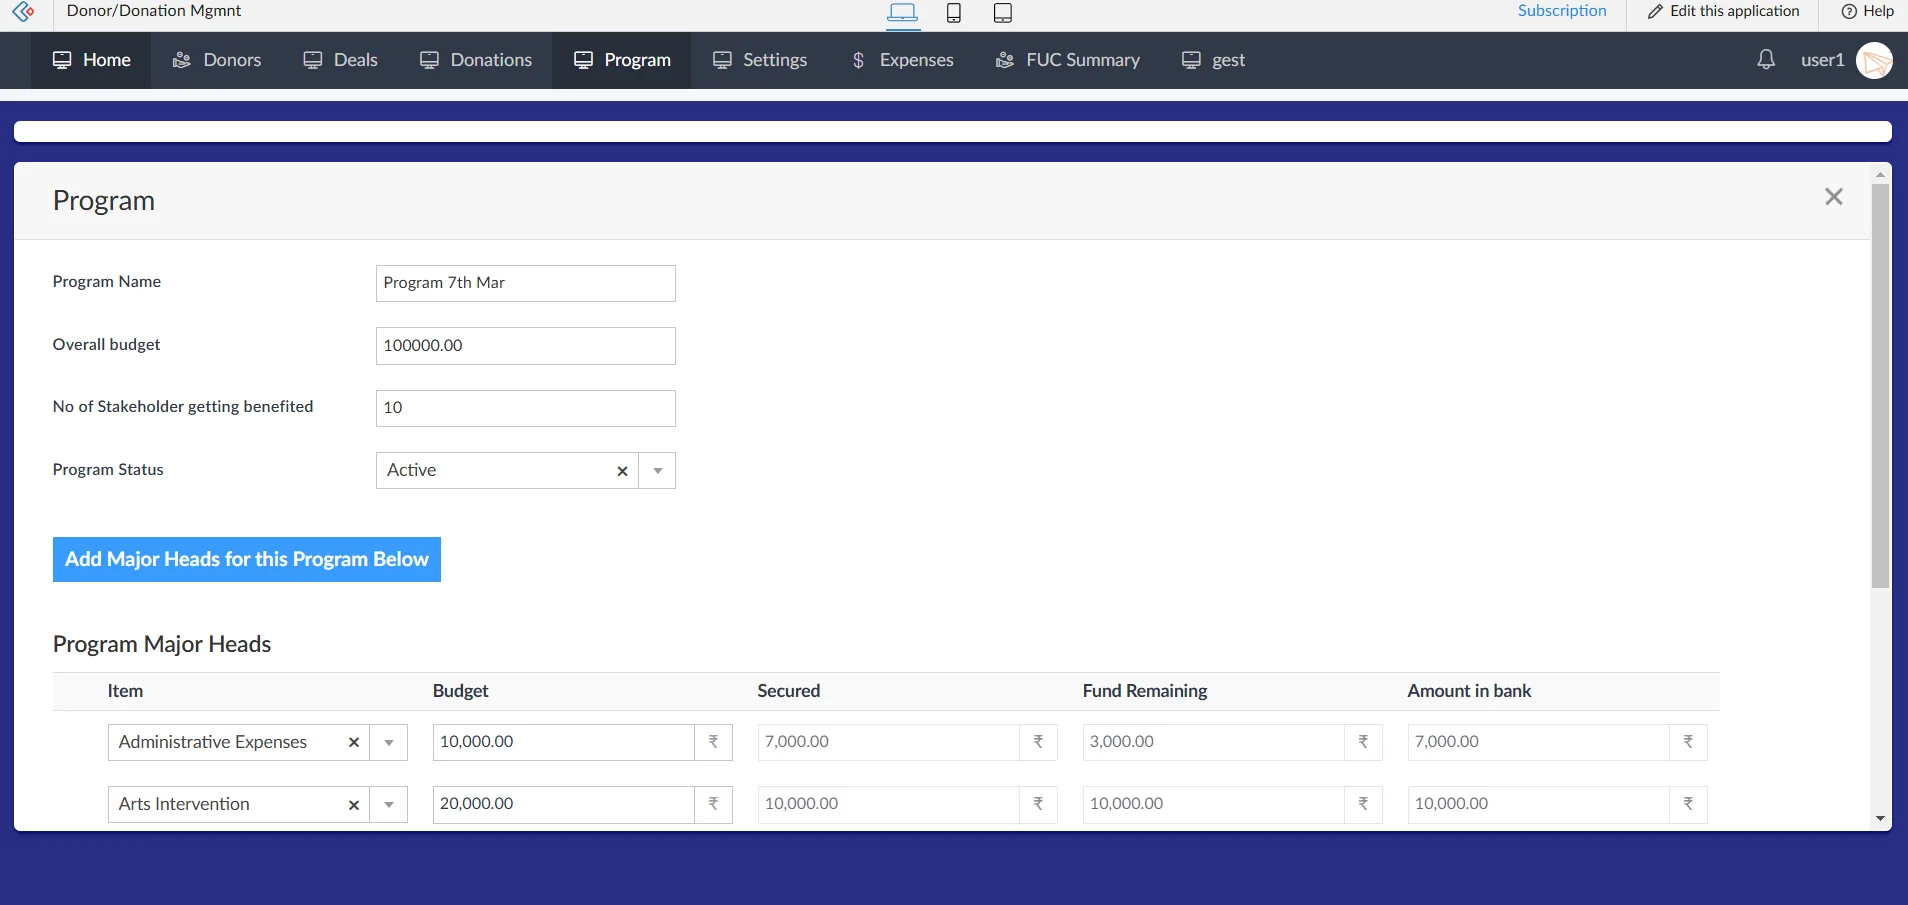Edit No of Stakeholder getting benefited field
This screenshot has height=905, width=1908.
(526, 408)
